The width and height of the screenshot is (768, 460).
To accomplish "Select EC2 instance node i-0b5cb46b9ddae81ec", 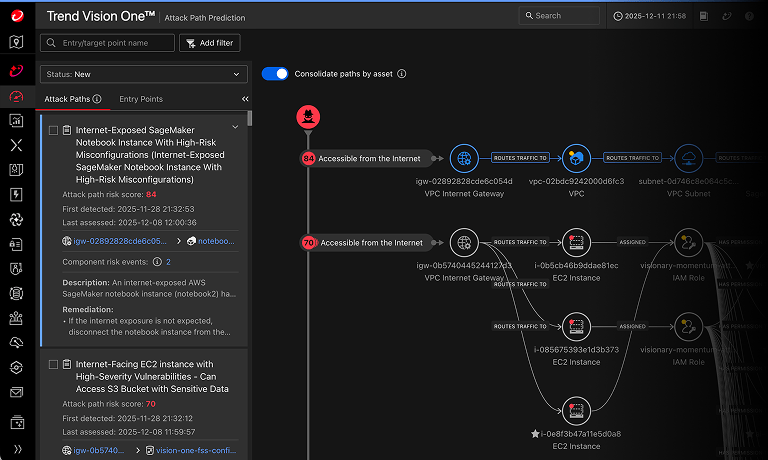I will click(576, 242).
